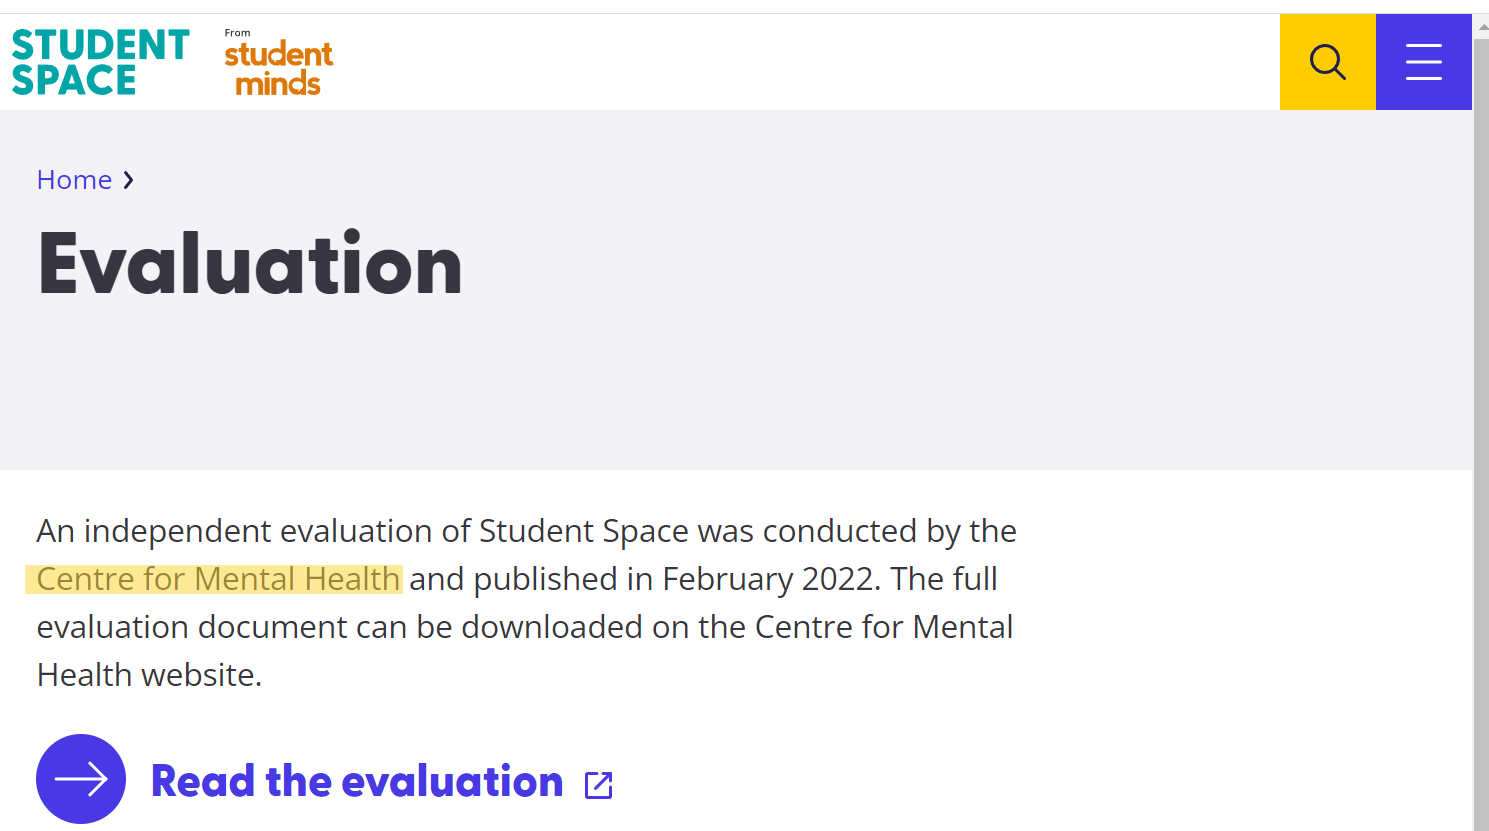Click the Student Space logo
The image size is (1489, 831).
click(100, 62)
